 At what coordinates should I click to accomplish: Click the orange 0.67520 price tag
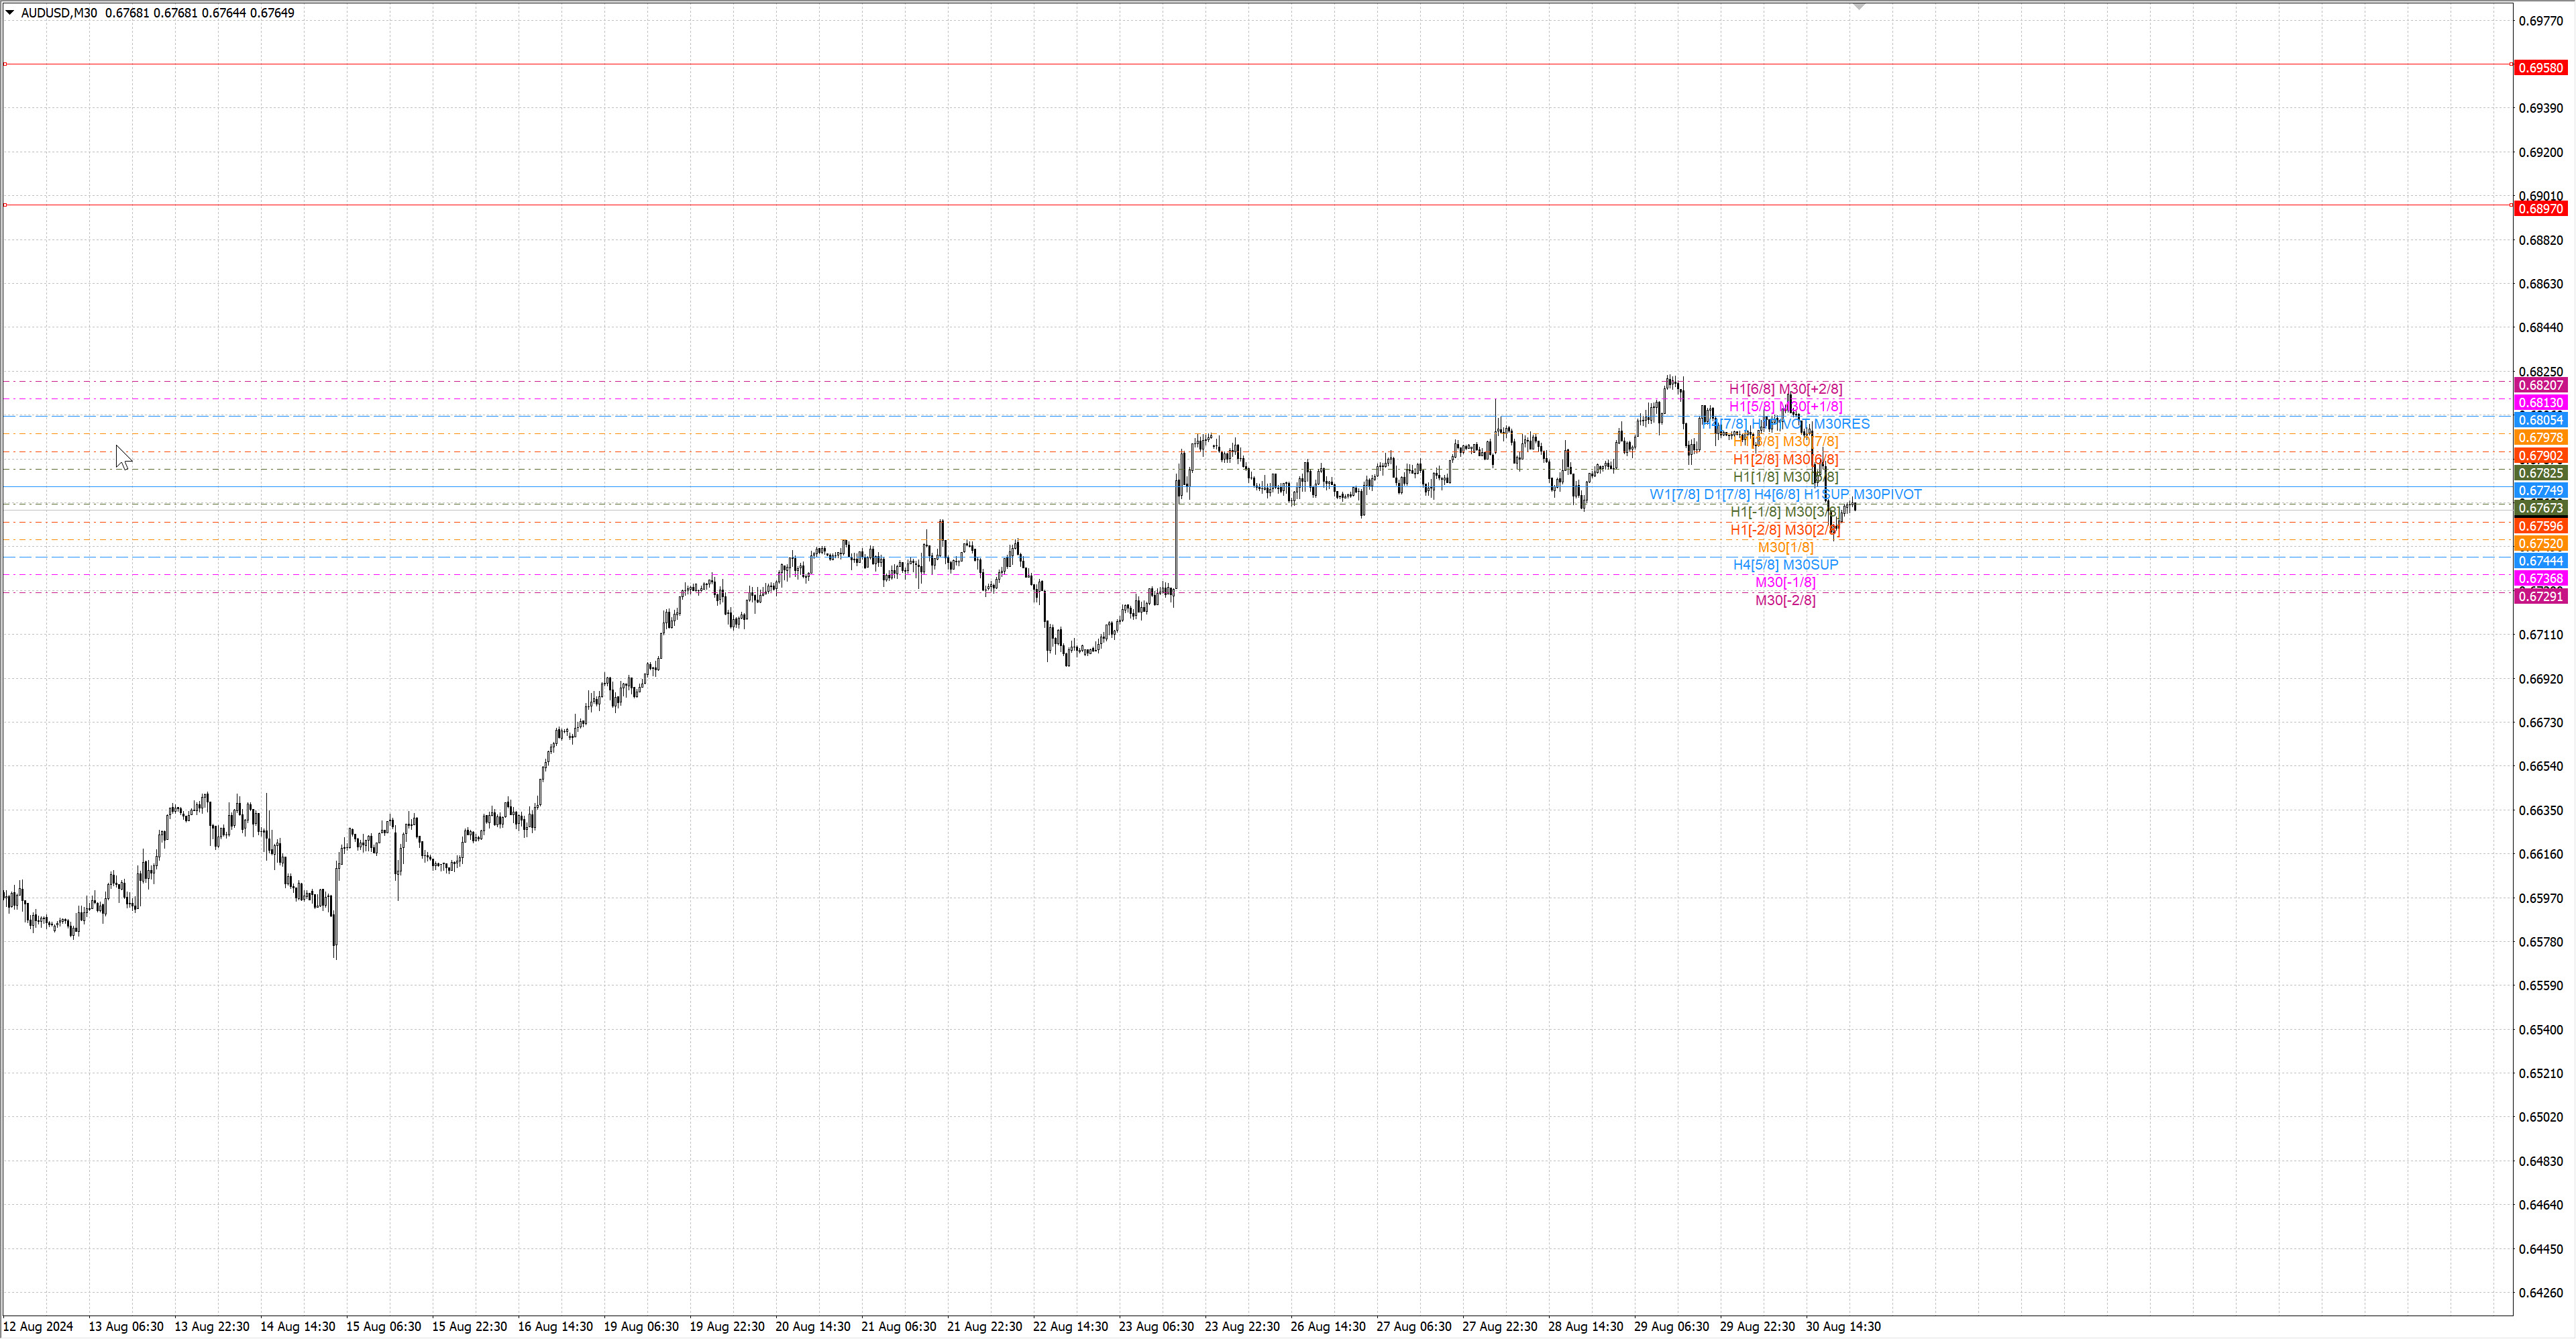click(x=2540, y=544)
